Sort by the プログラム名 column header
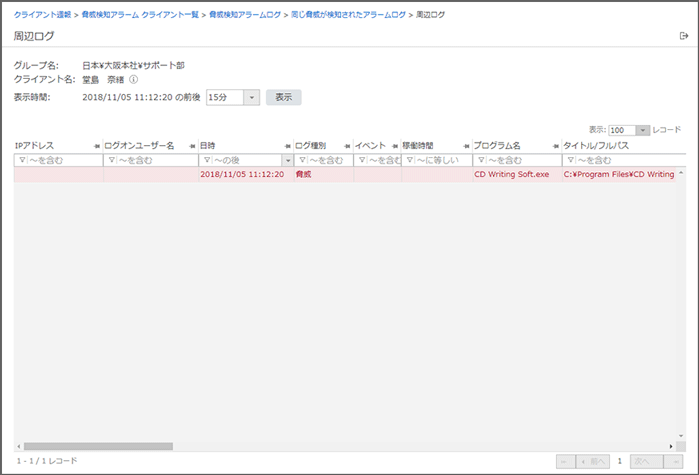This screenshot has height=475, width=699. tap(497, 146)
